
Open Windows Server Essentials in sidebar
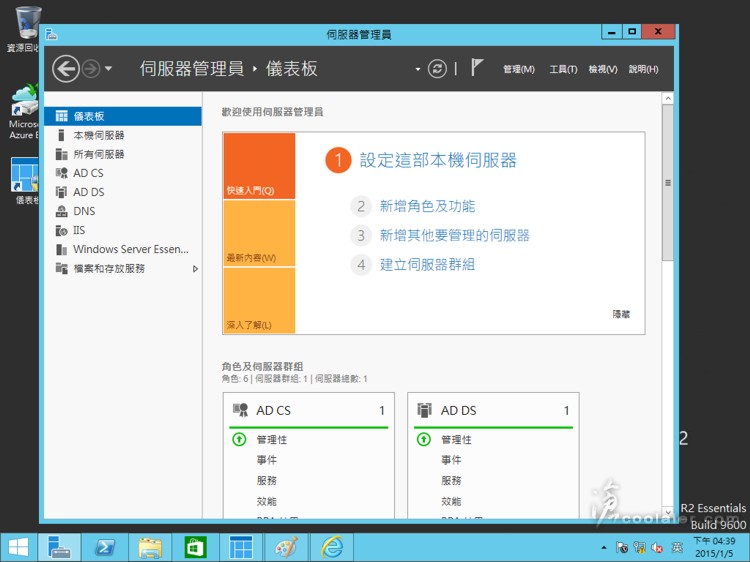pyautogui.click(x=123, y=249)
